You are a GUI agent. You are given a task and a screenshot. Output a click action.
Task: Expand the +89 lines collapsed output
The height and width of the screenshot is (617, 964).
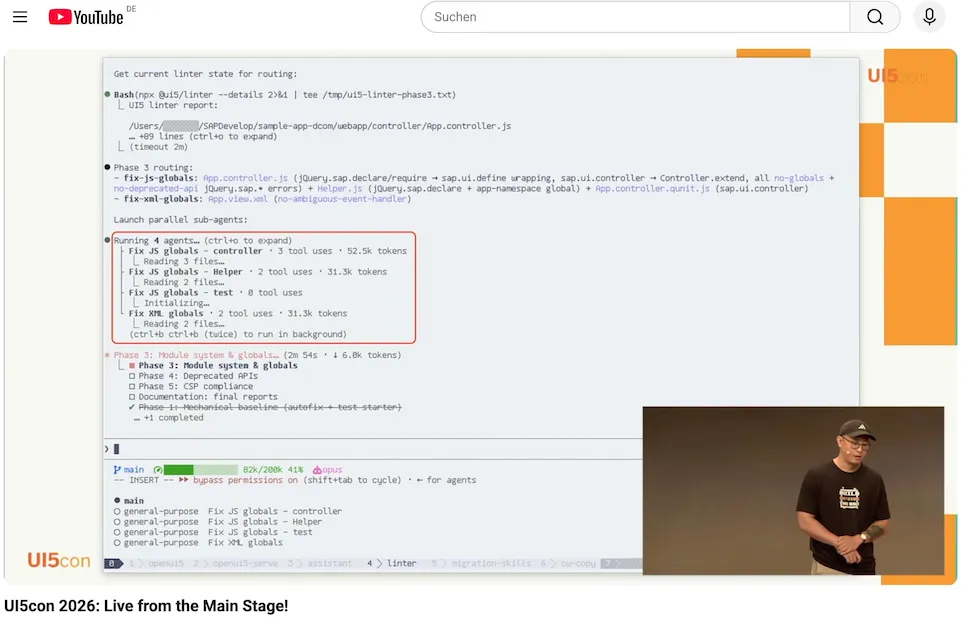click(x=203, y=136)
